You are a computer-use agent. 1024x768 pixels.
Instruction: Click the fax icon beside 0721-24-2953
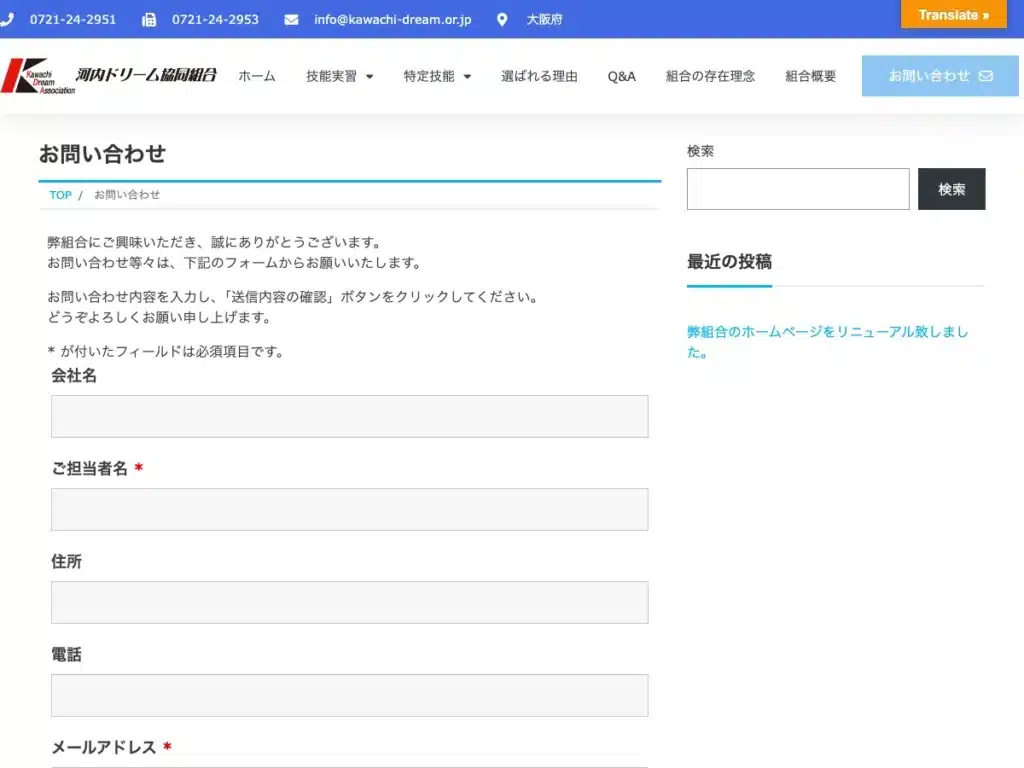[149, 20]
